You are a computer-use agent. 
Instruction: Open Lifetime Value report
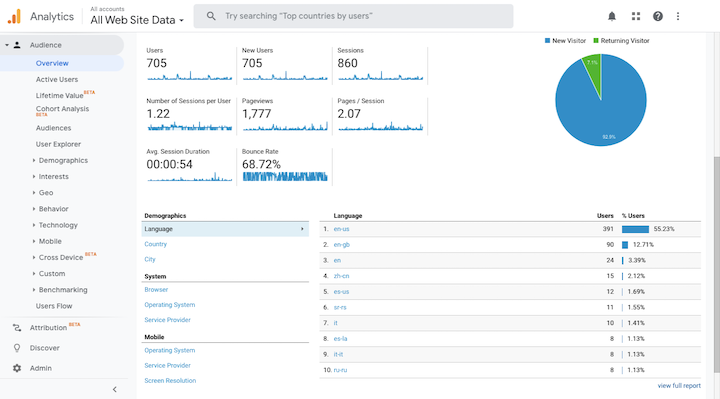point(60,96)
